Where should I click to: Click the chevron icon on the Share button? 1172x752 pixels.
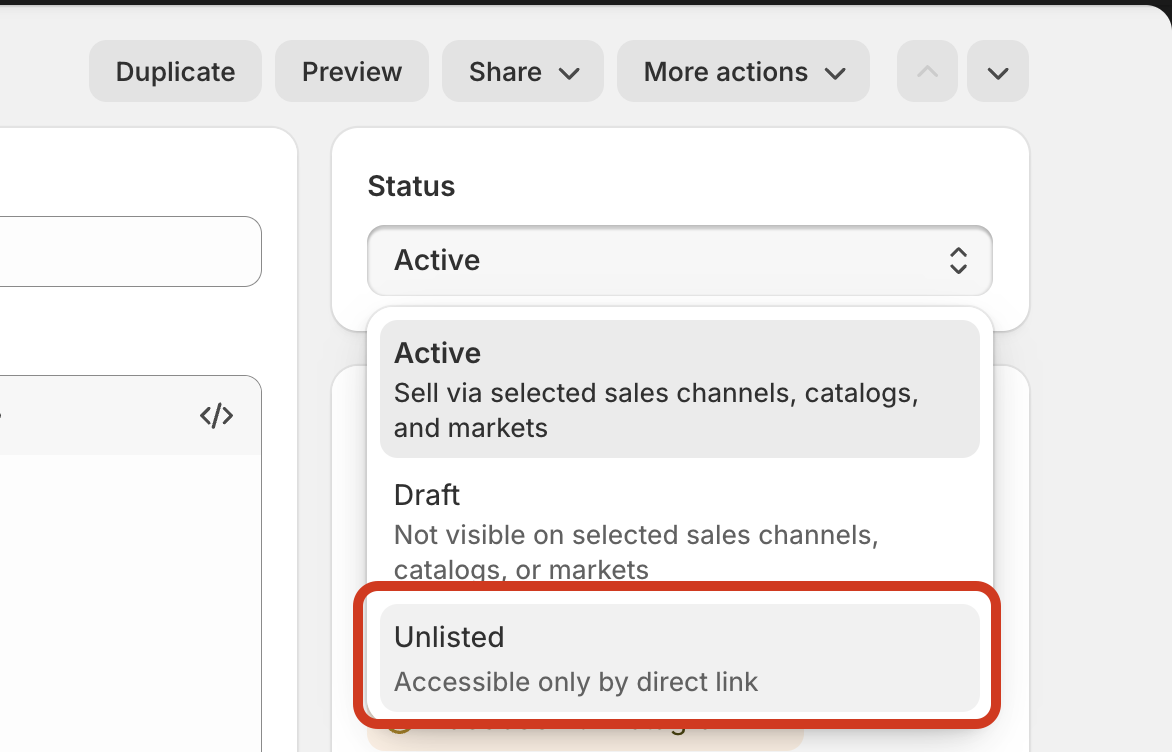570,73
